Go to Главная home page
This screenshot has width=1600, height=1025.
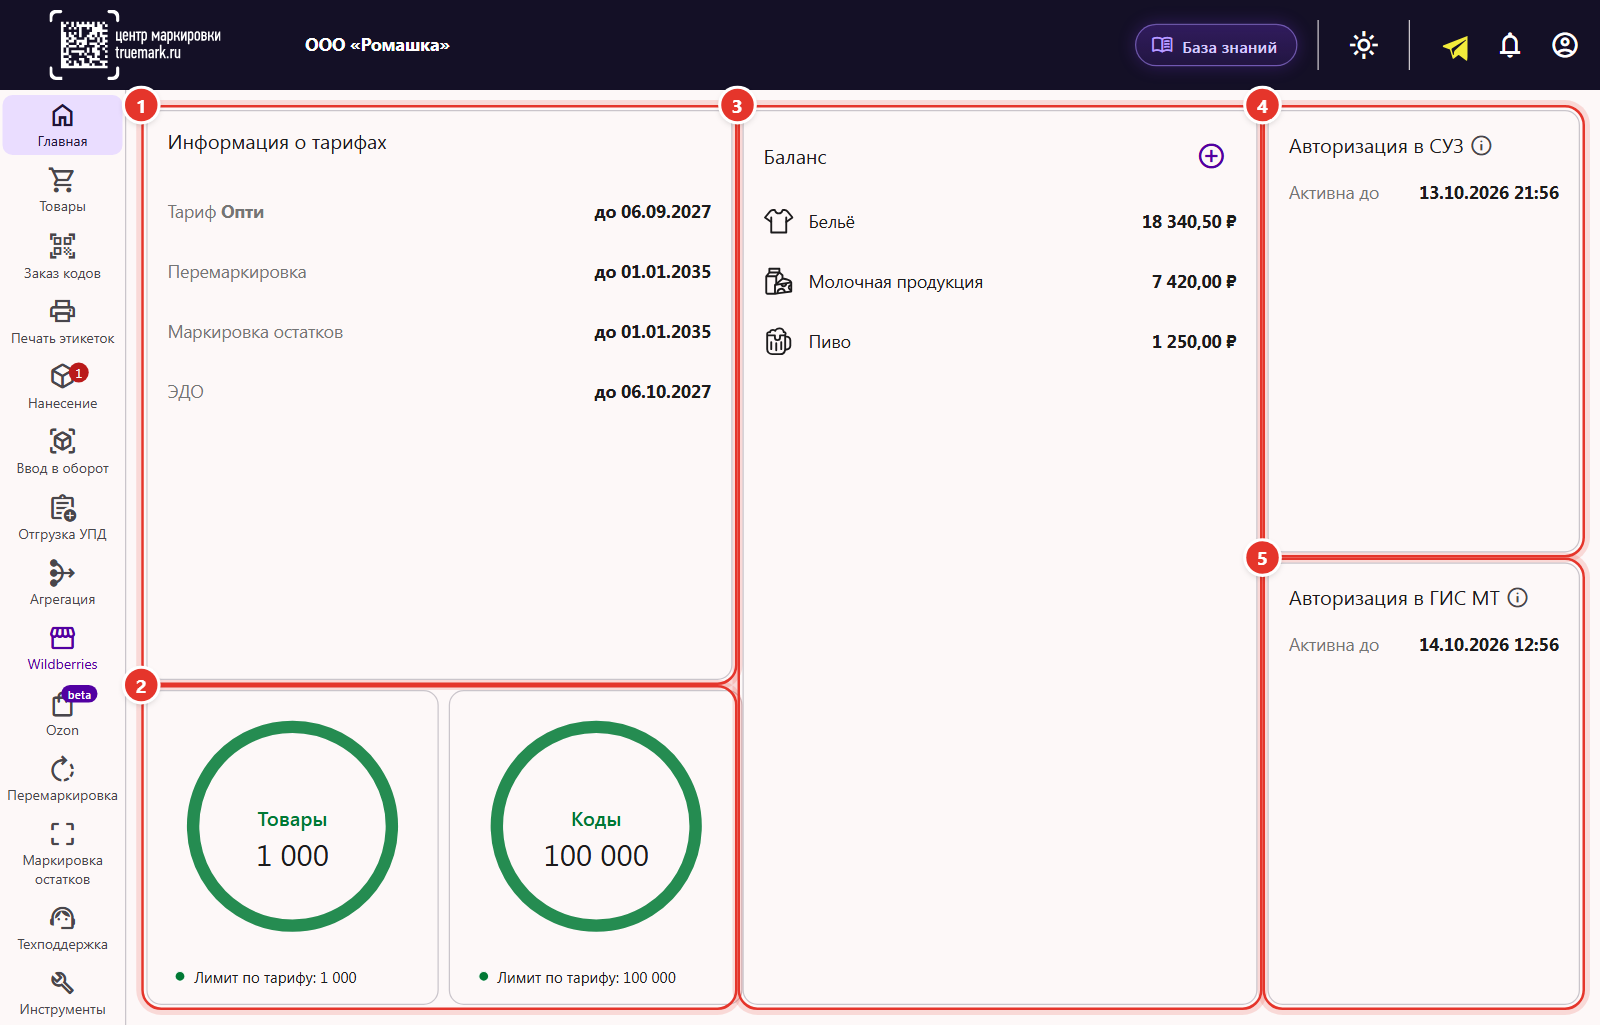[x=62, y=125]
